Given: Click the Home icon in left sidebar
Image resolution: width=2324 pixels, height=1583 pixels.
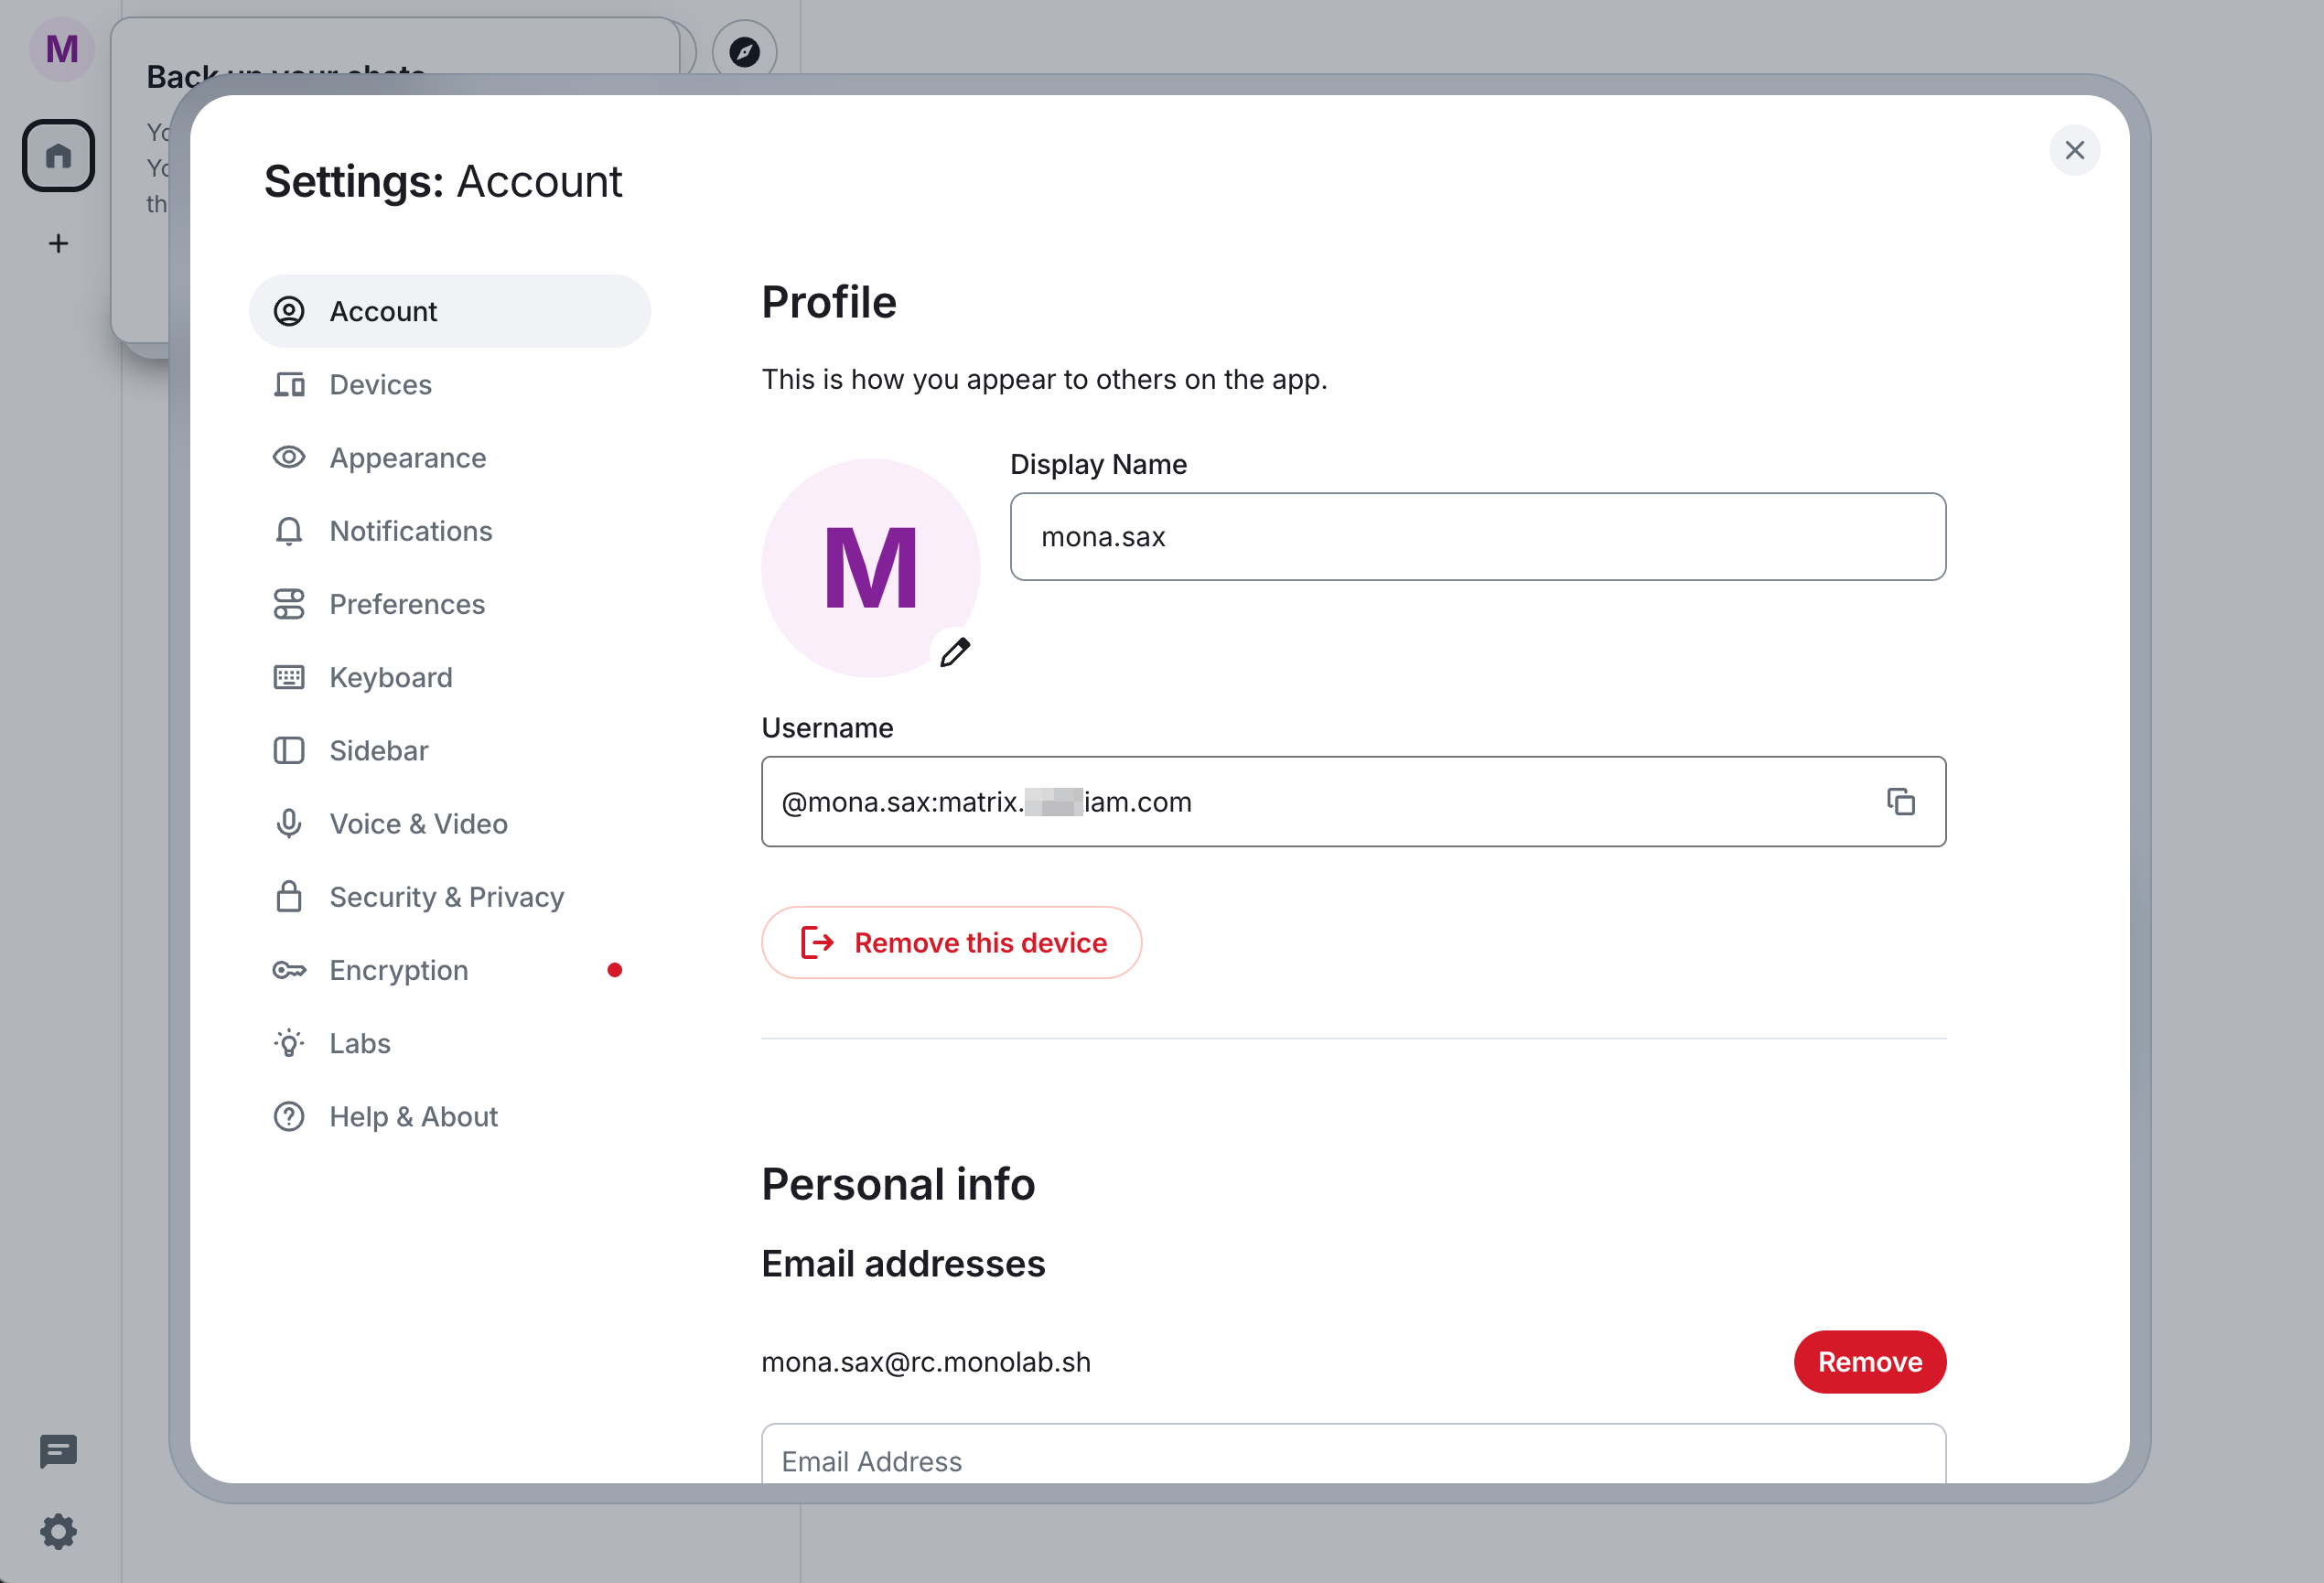Looking at the screenshot, I should point(58,155).
